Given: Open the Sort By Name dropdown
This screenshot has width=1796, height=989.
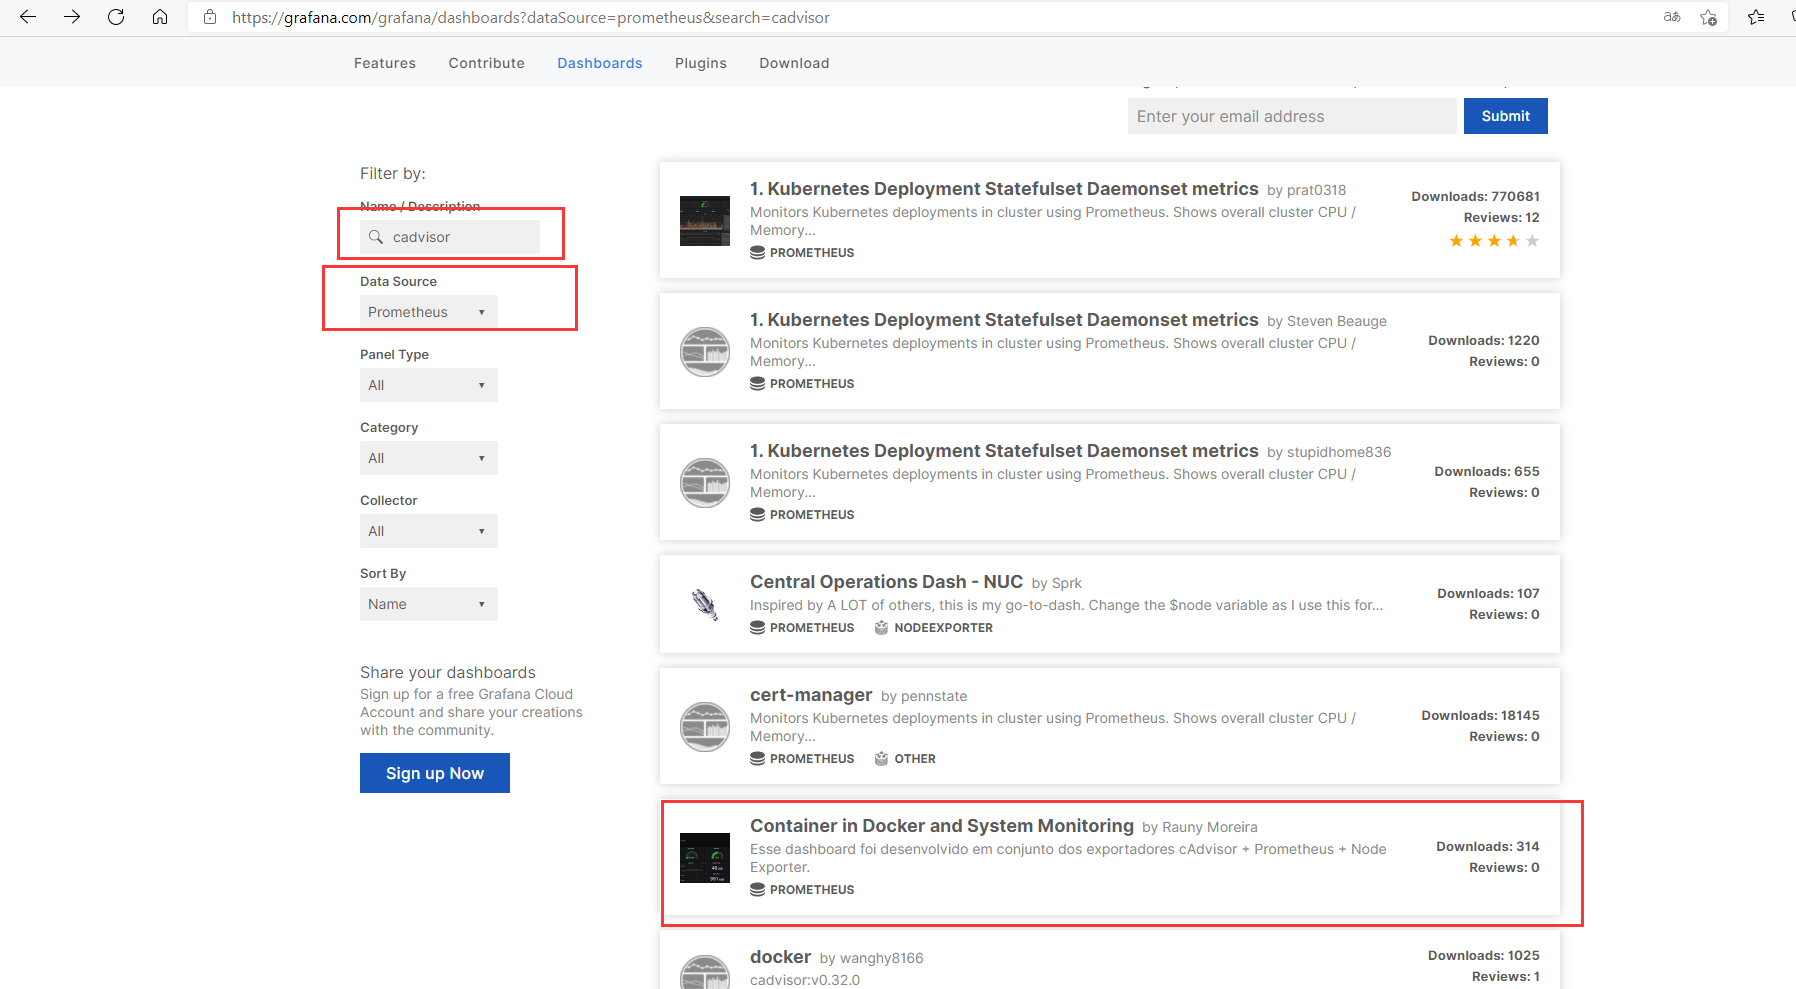Looking at the screenshot, I should pyautogui.click(x=428, y=604).
